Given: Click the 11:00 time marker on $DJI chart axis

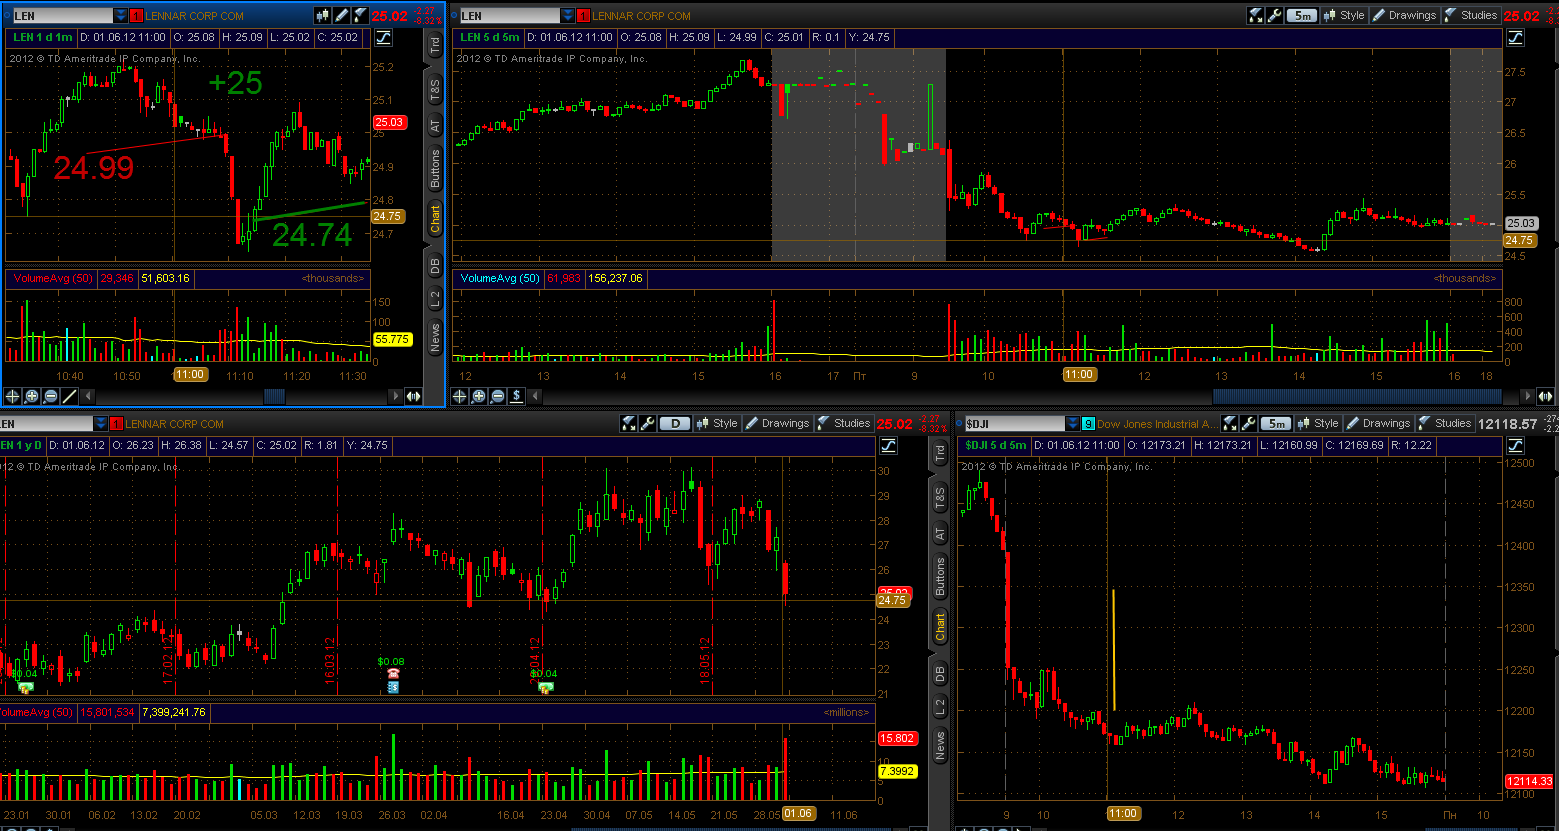Looking at the screenshot, I should pos(1122,813).
